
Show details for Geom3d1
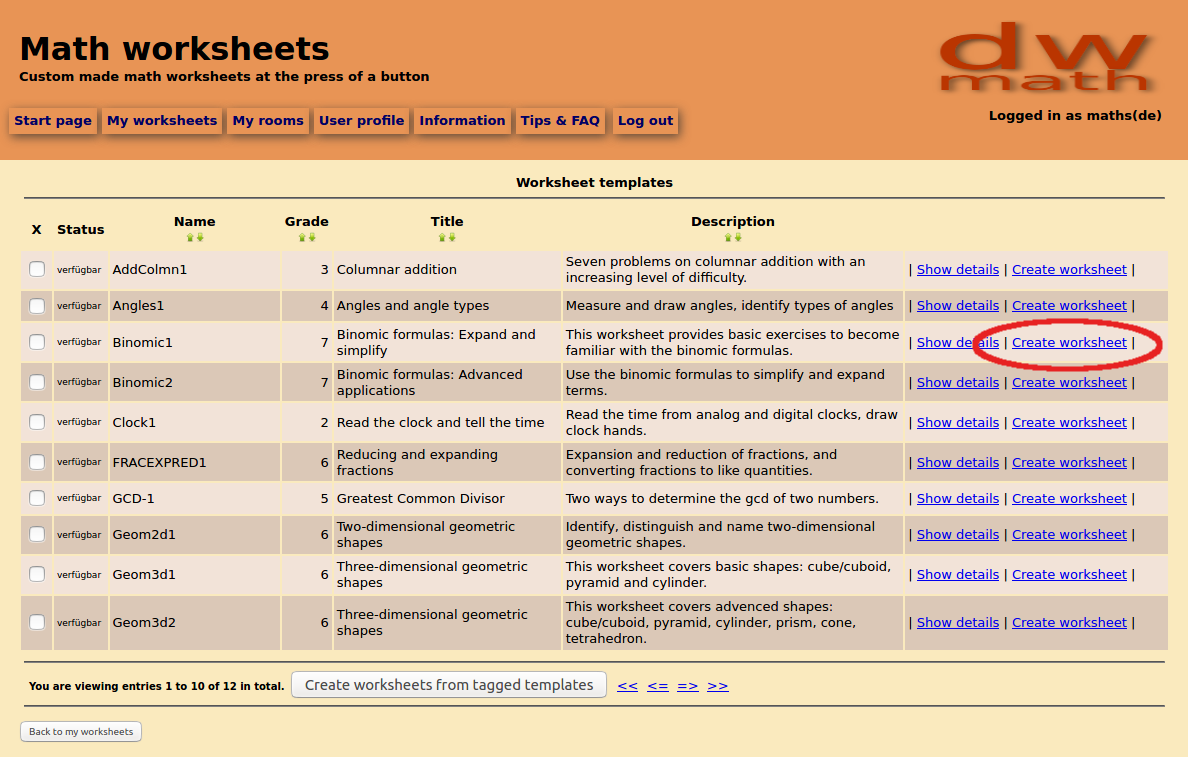click(x=958, y=574)
